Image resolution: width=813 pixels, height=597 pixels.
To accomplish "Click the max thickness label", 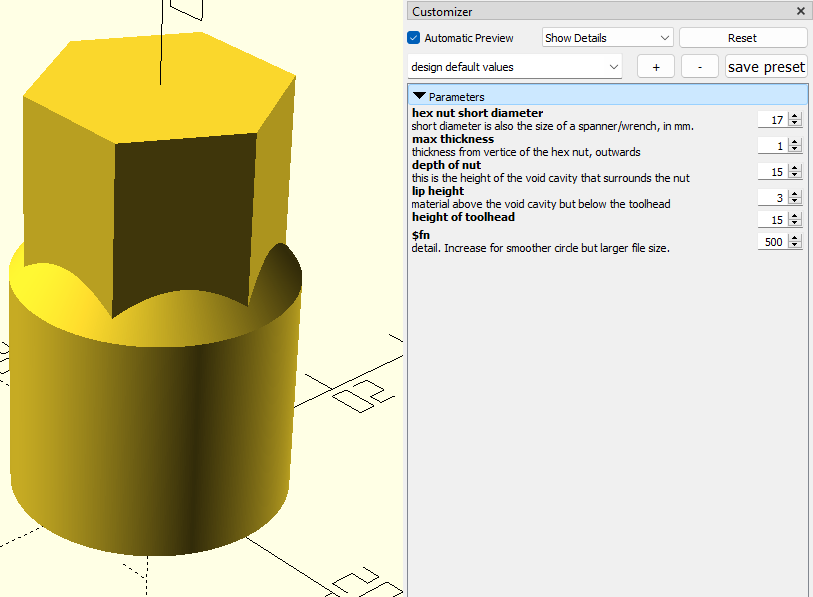I will [453, 139].
